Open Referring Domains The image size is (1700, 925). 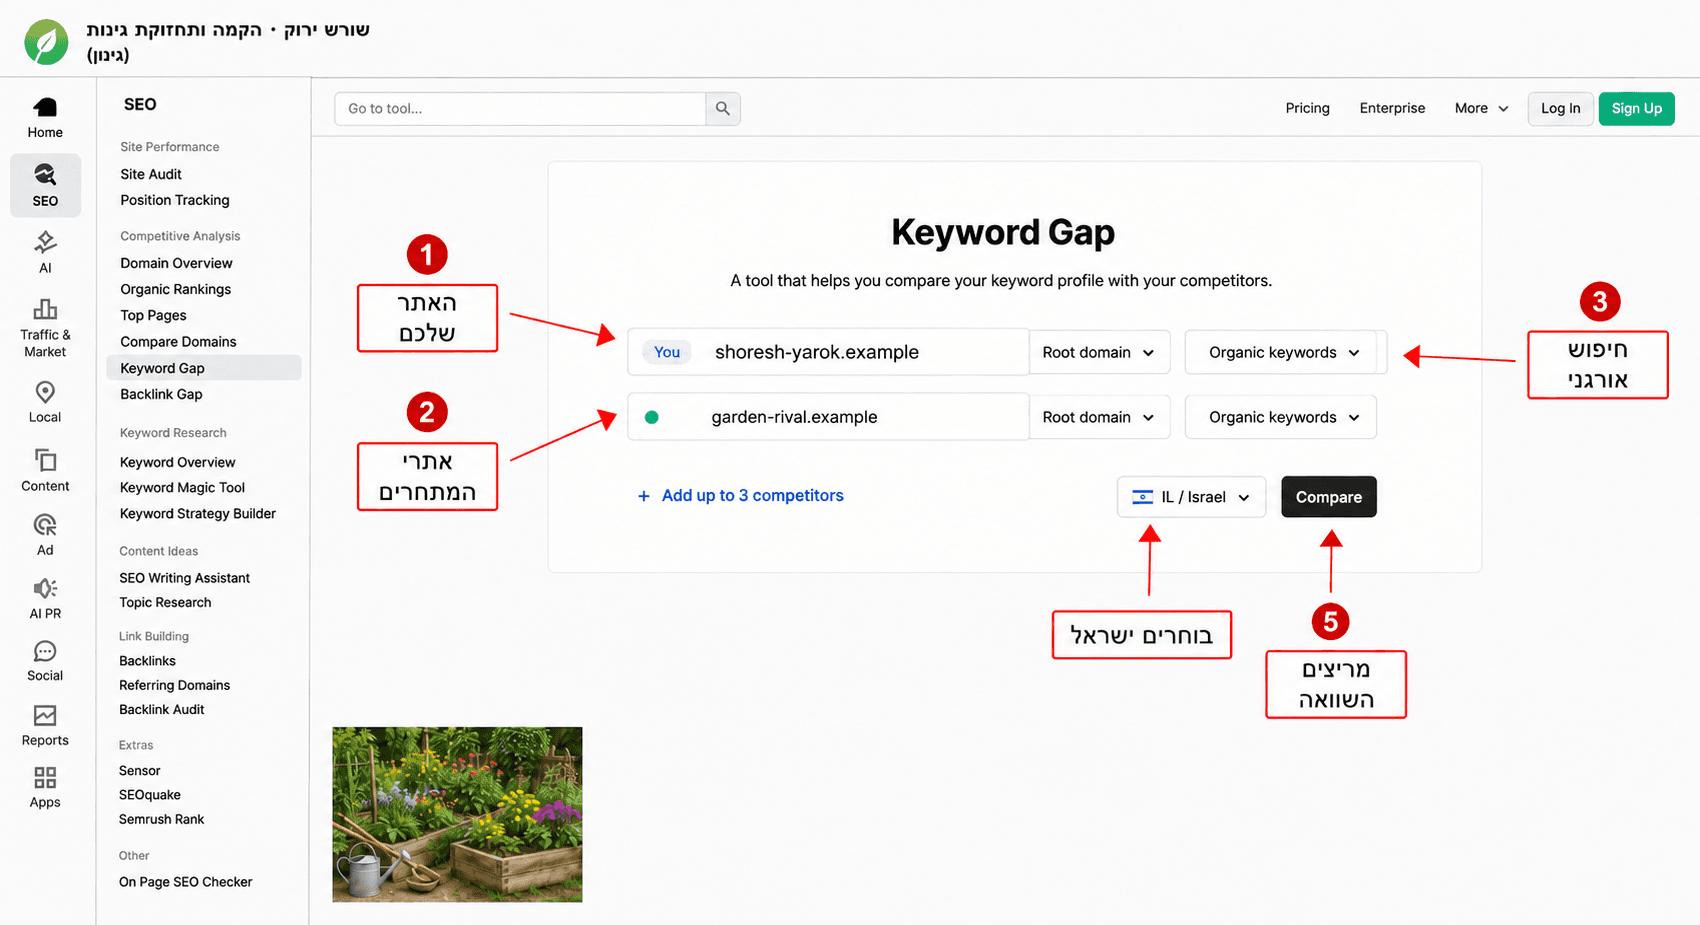tap(175, 685)
